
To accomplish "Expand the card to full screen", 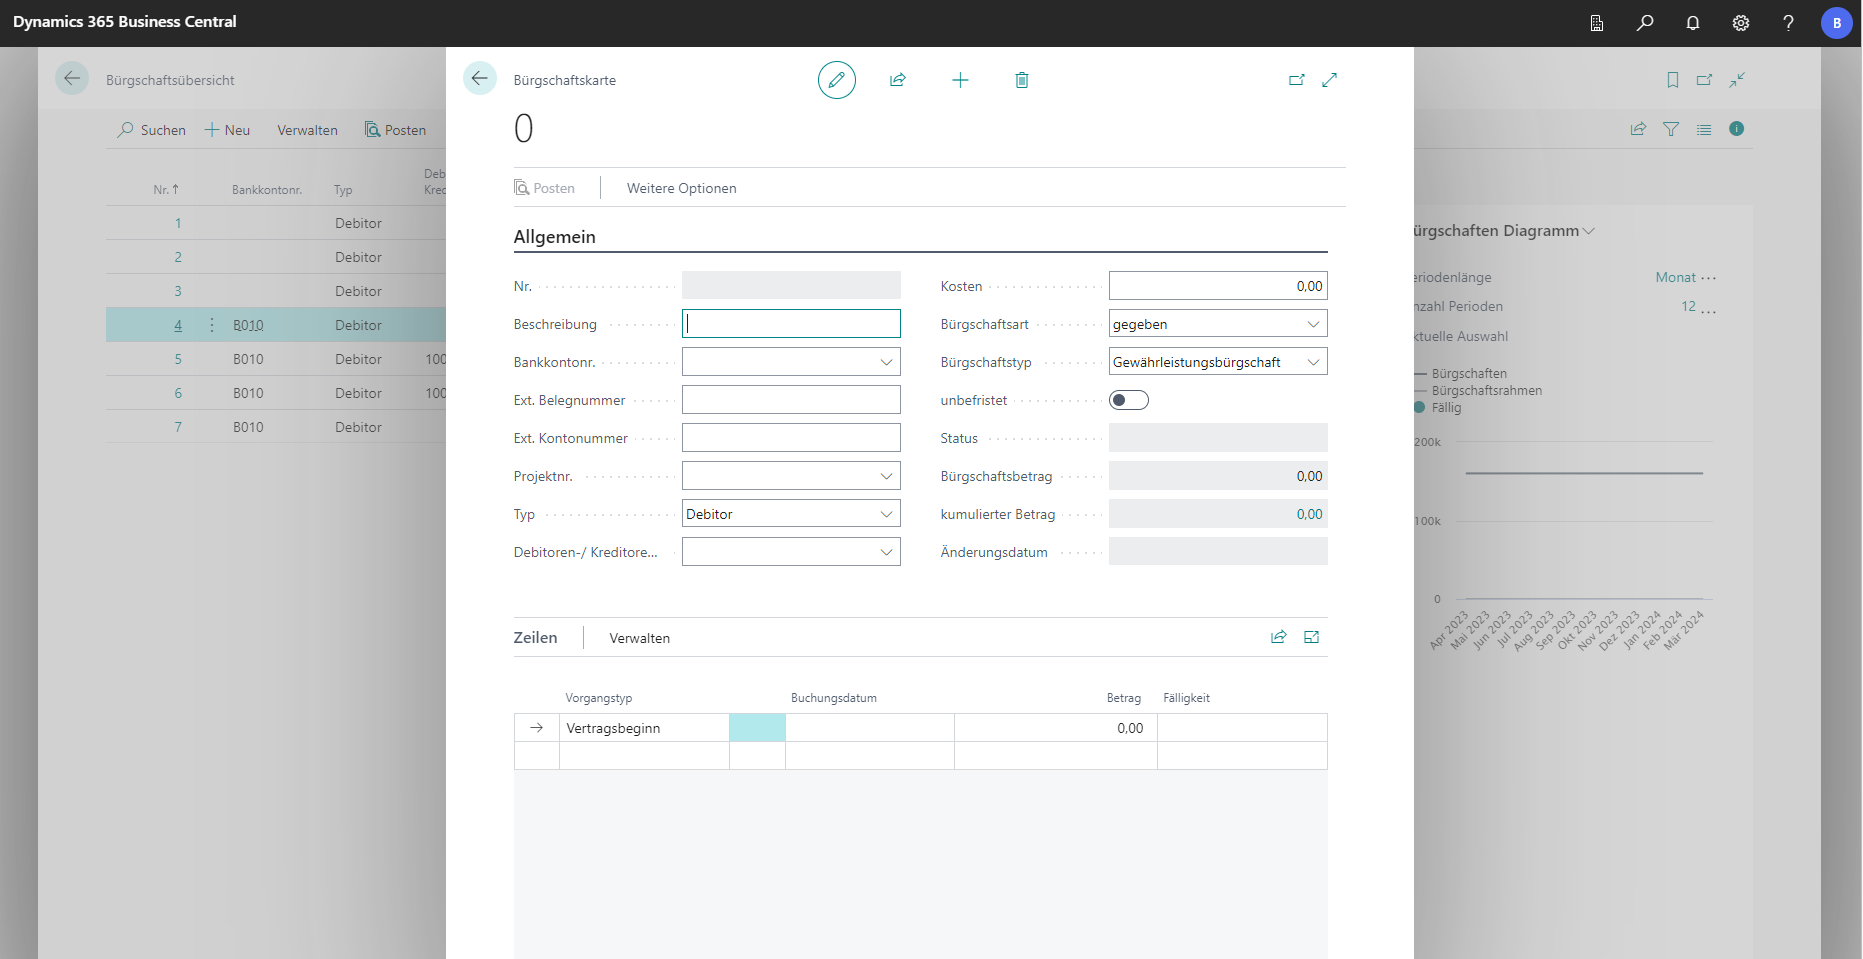I will [1329, 80].
